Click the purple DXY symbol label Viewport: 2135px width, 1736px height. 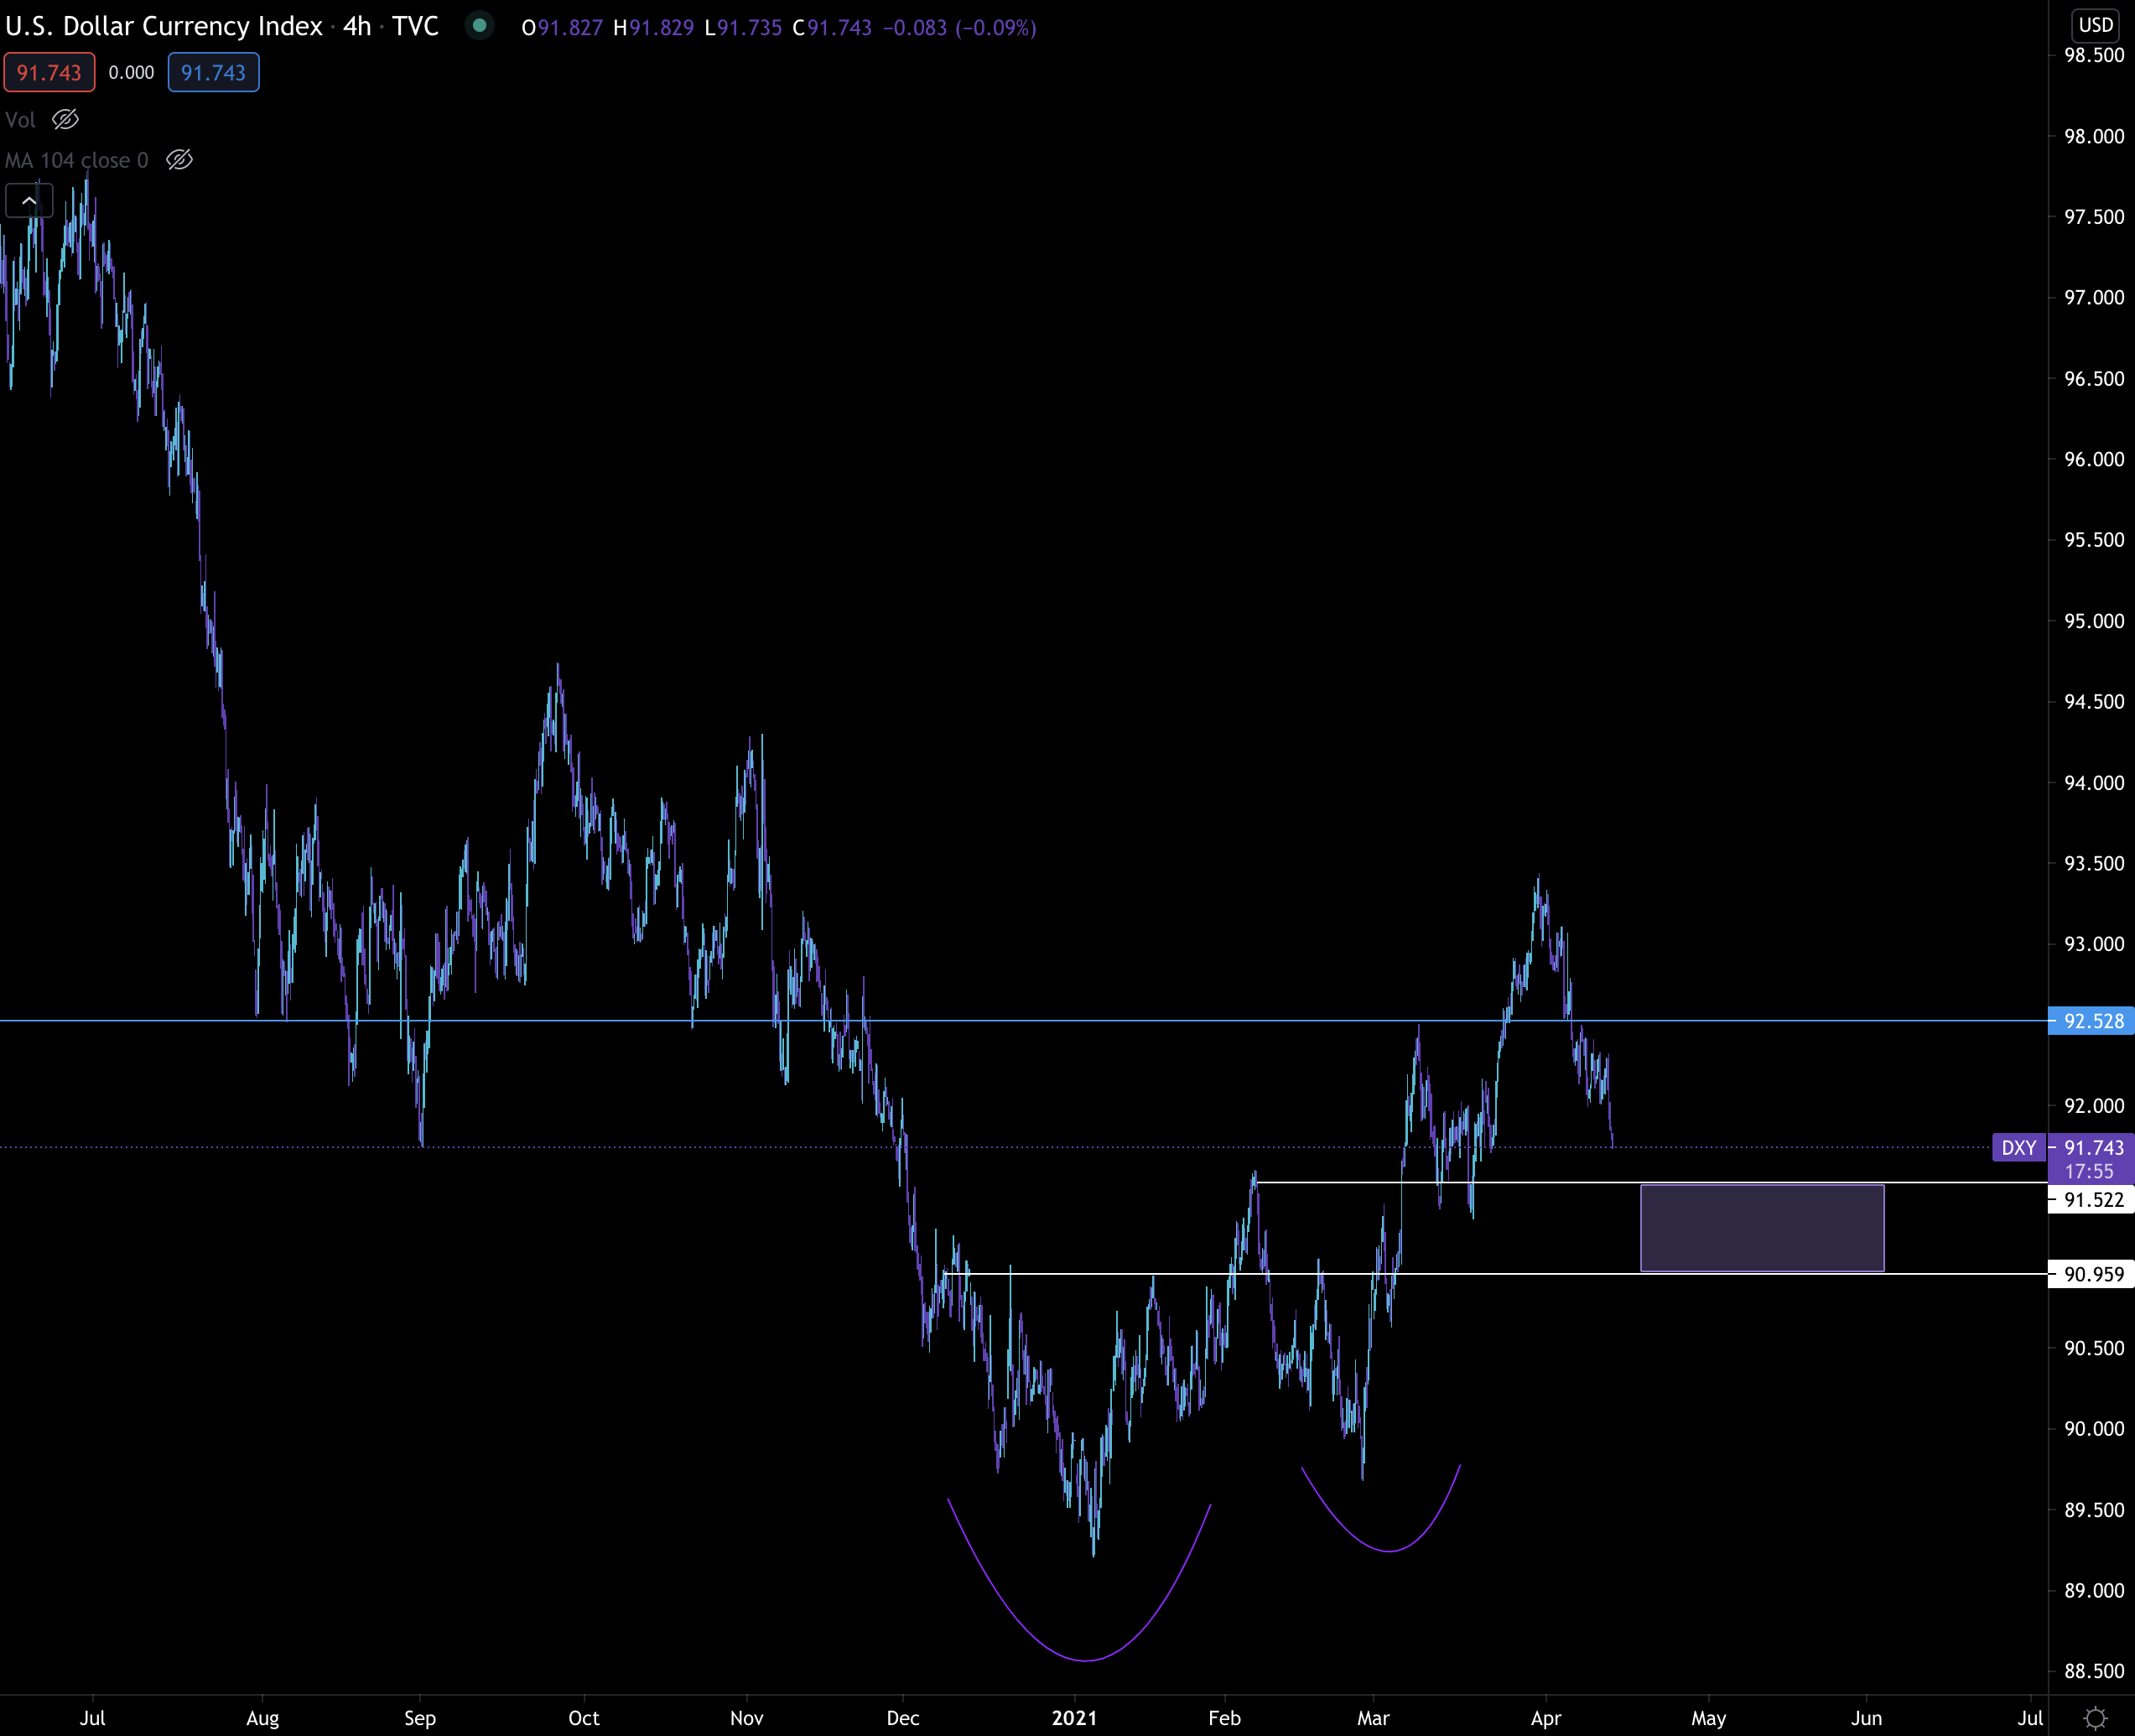[2018, 1148]
